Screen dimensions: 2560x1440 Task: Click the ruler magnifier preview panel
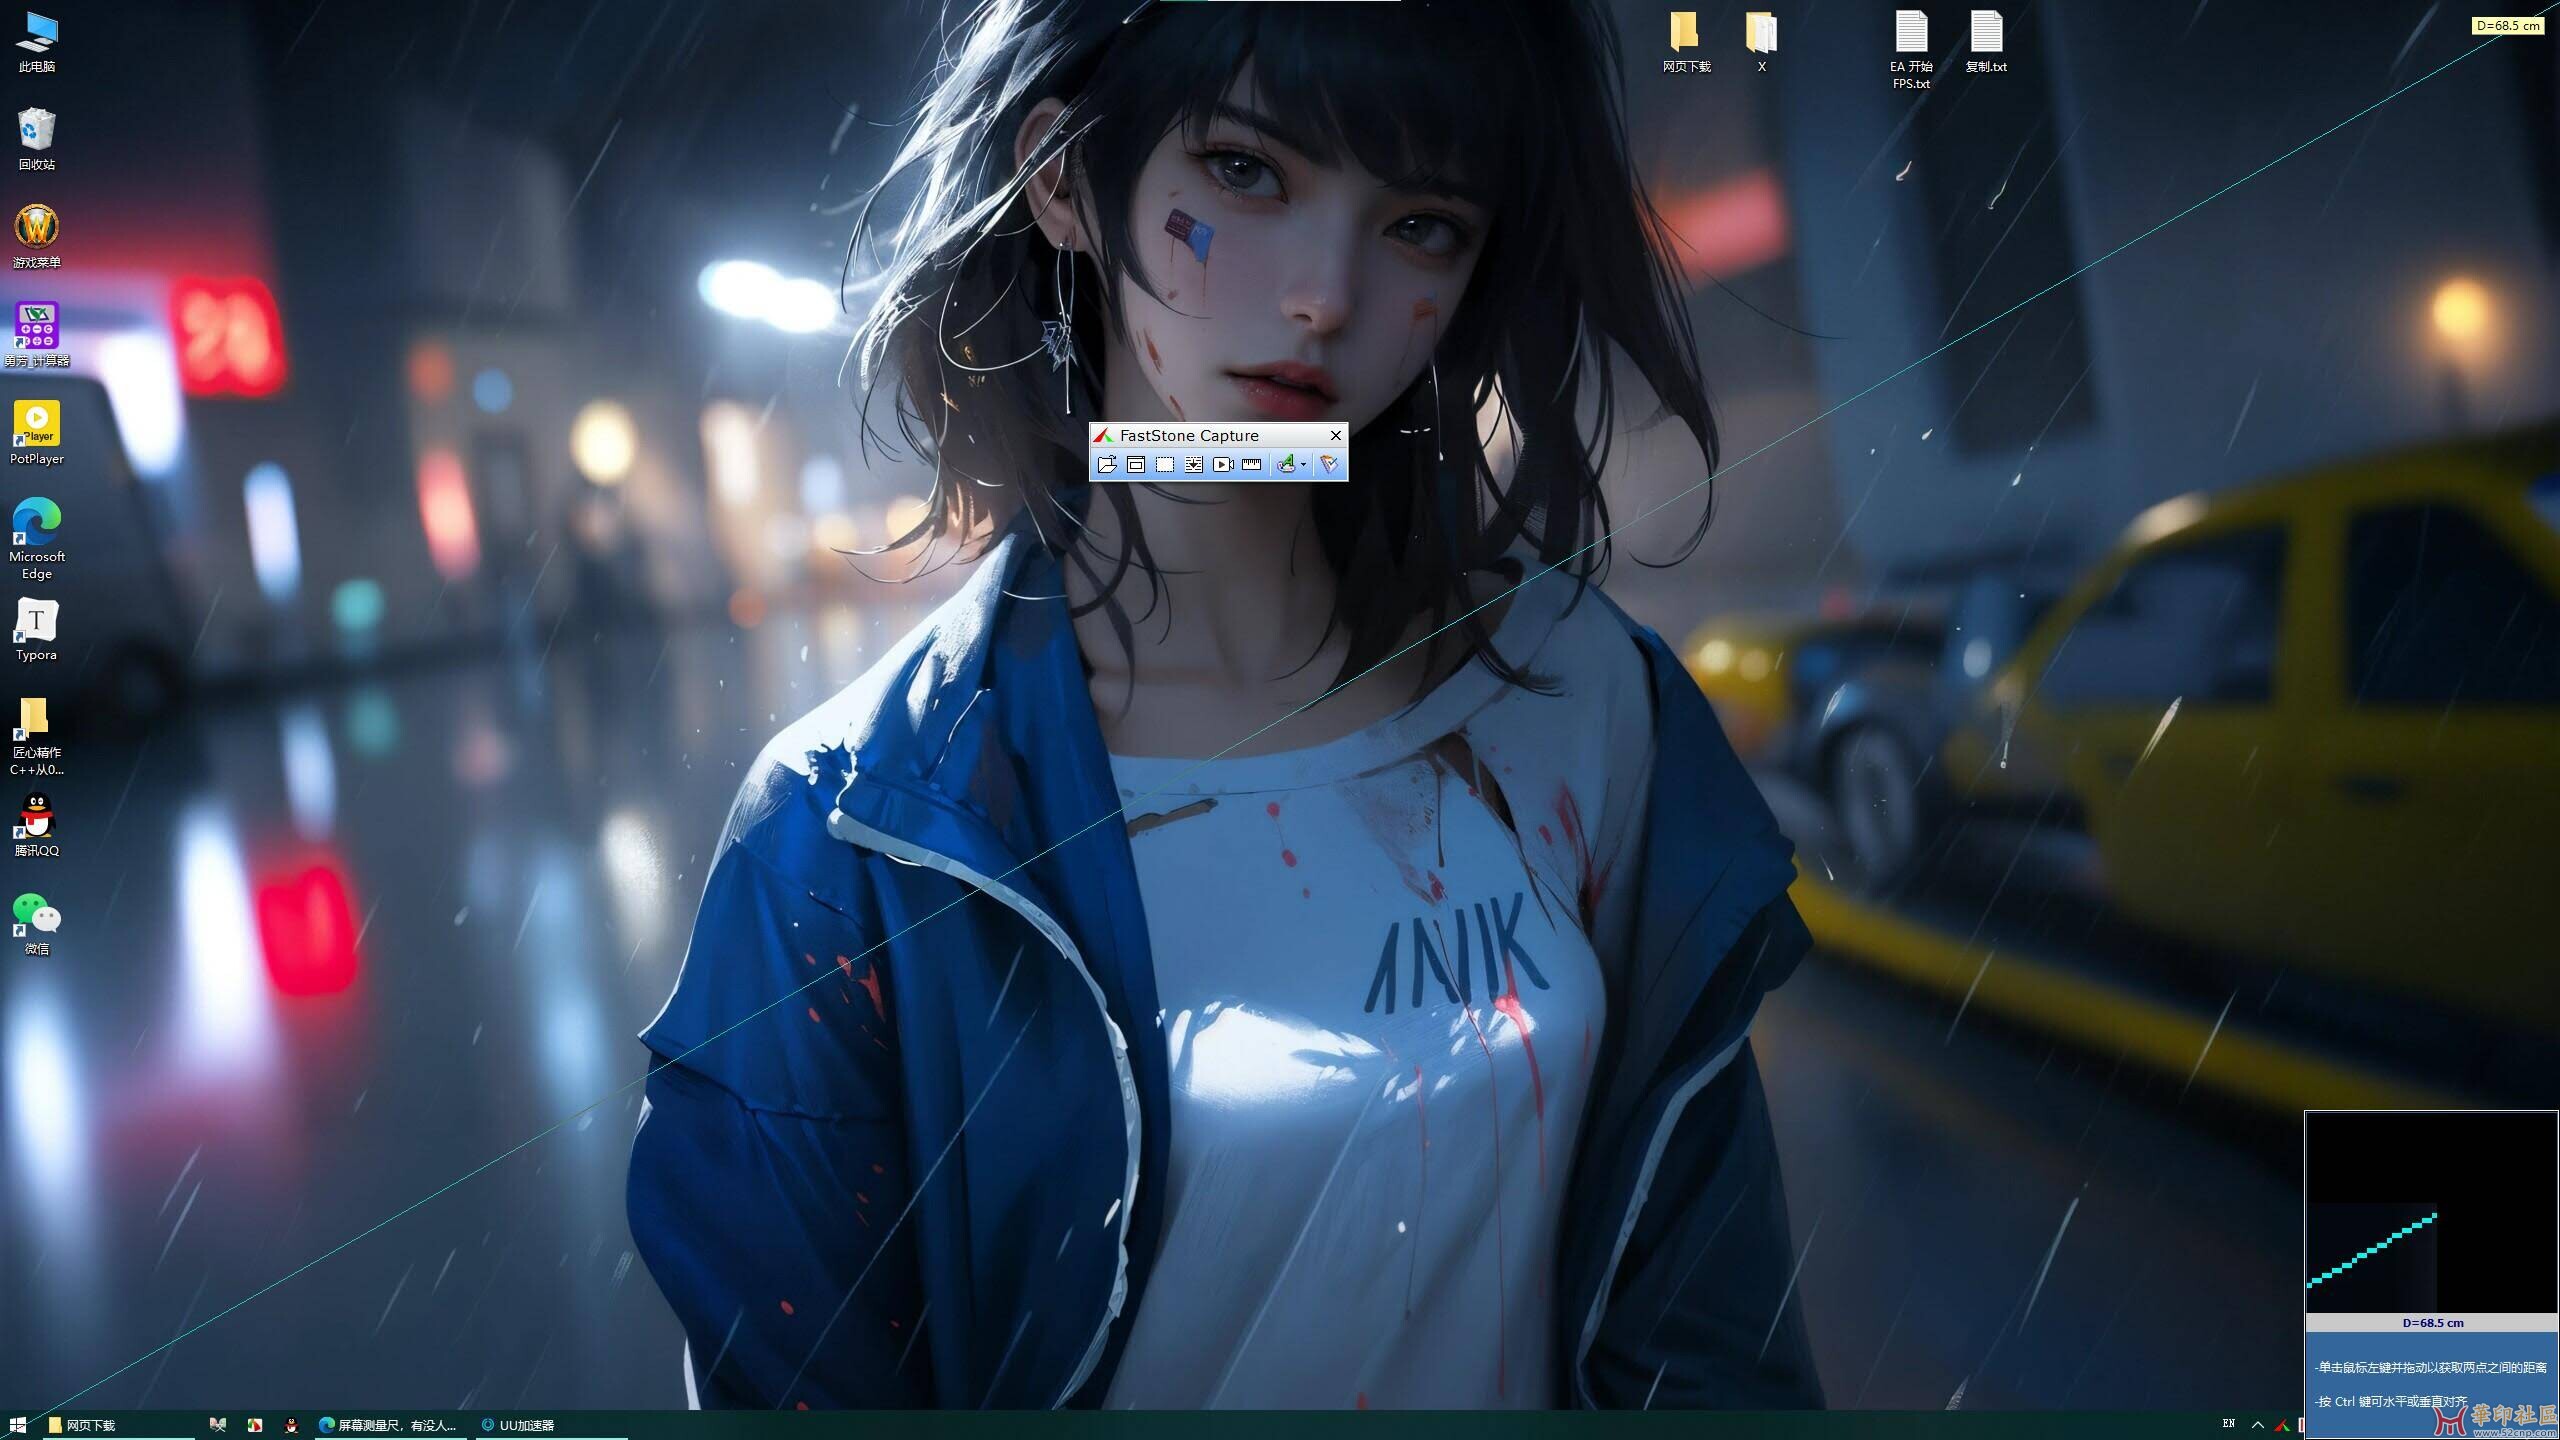pos(2431,1212)
